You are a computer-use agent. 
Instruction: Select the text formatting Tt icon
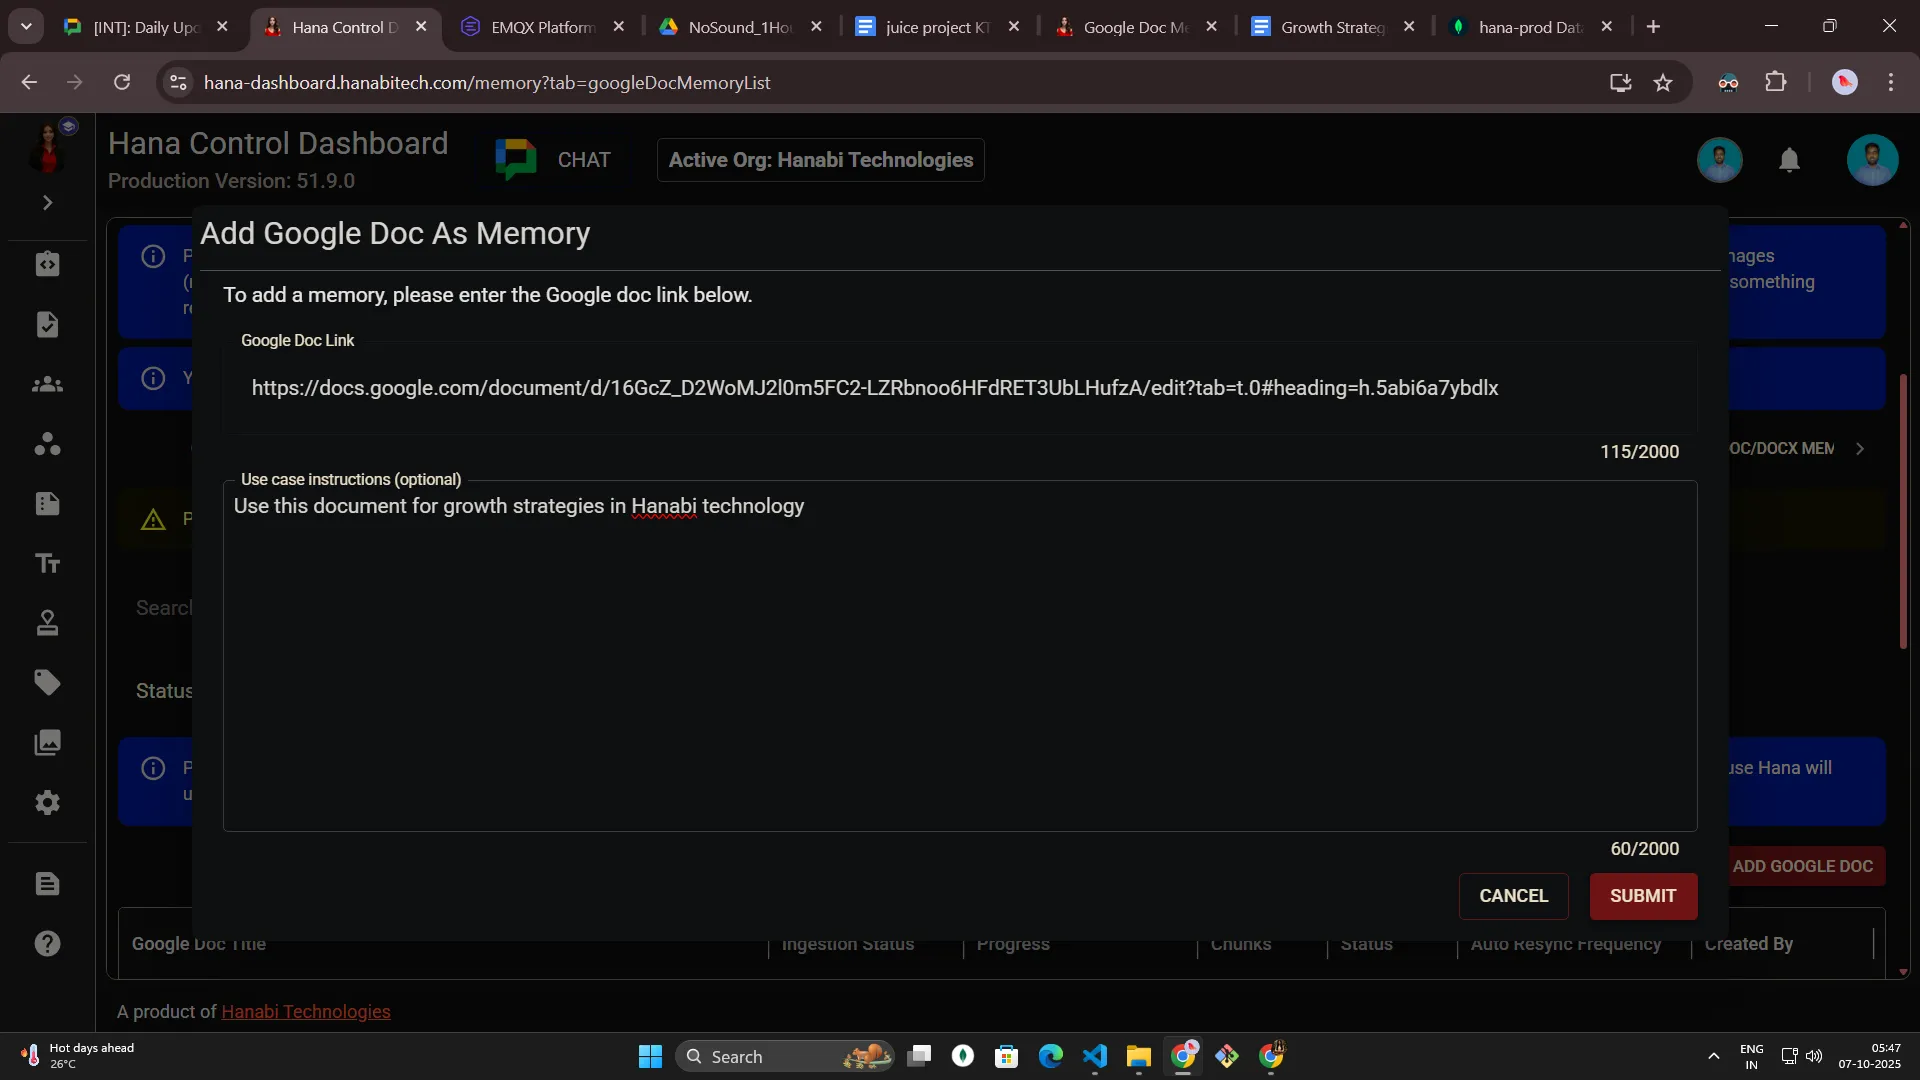tap(47, 563)
